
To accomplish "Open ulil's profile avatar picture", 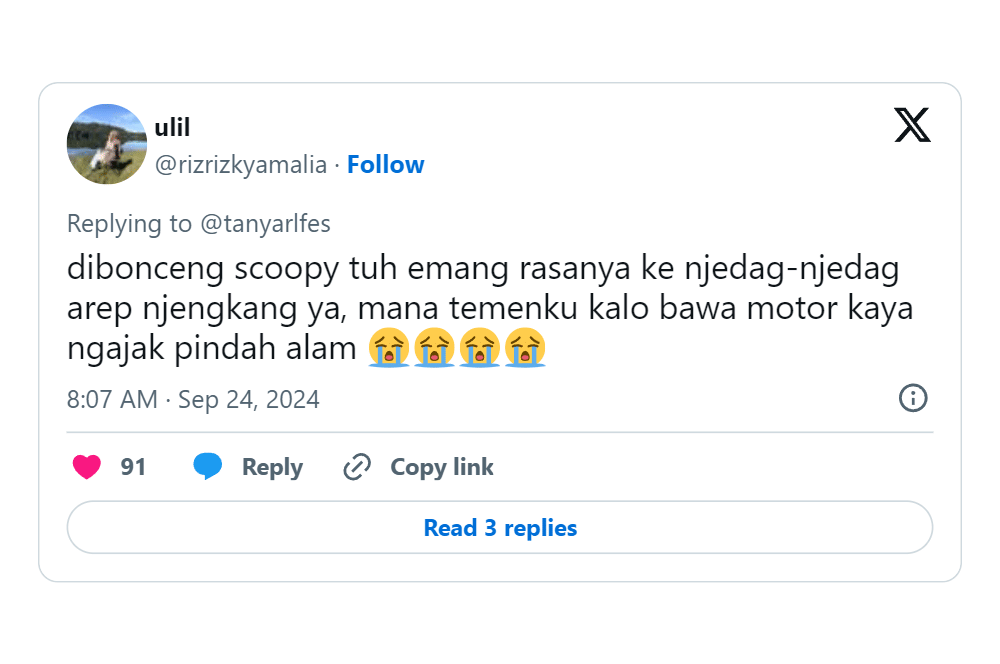I will (x=107, y=144).
